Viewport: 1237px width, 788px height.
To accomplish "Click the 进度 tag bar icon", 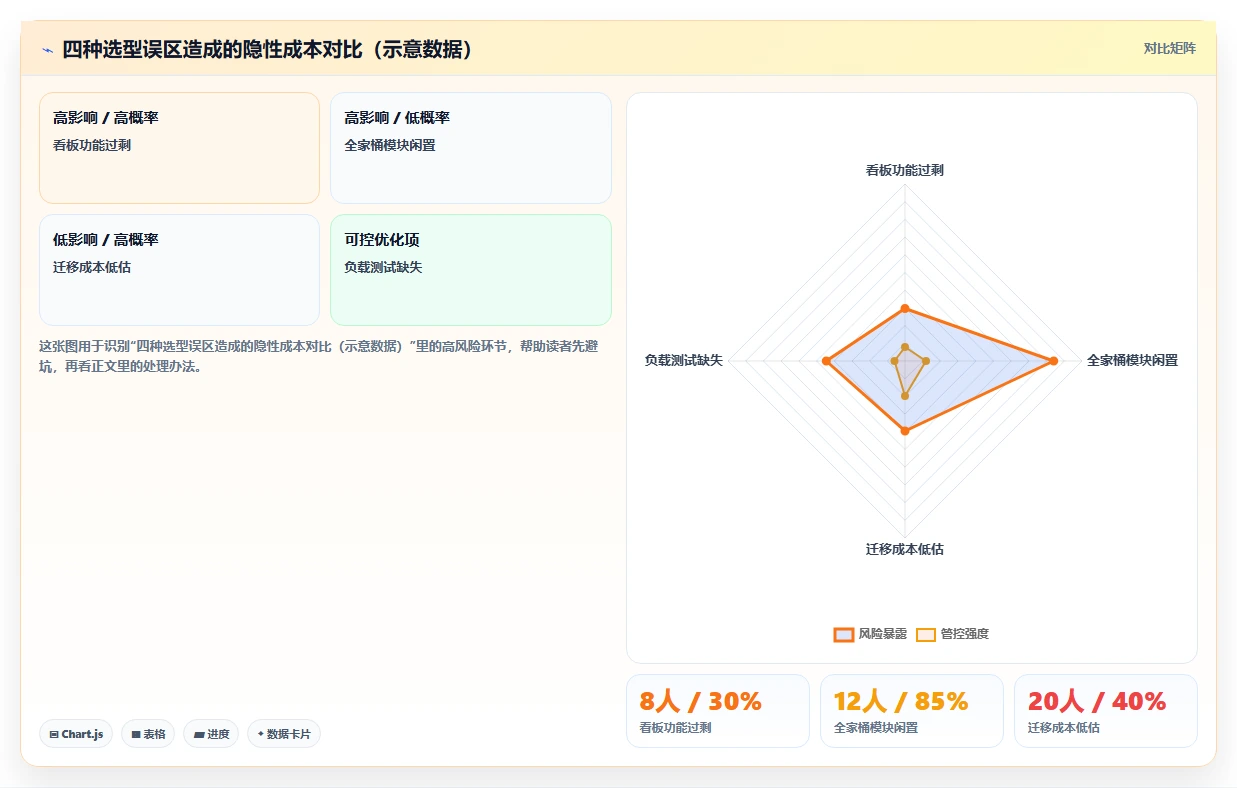I will point(199,734).
